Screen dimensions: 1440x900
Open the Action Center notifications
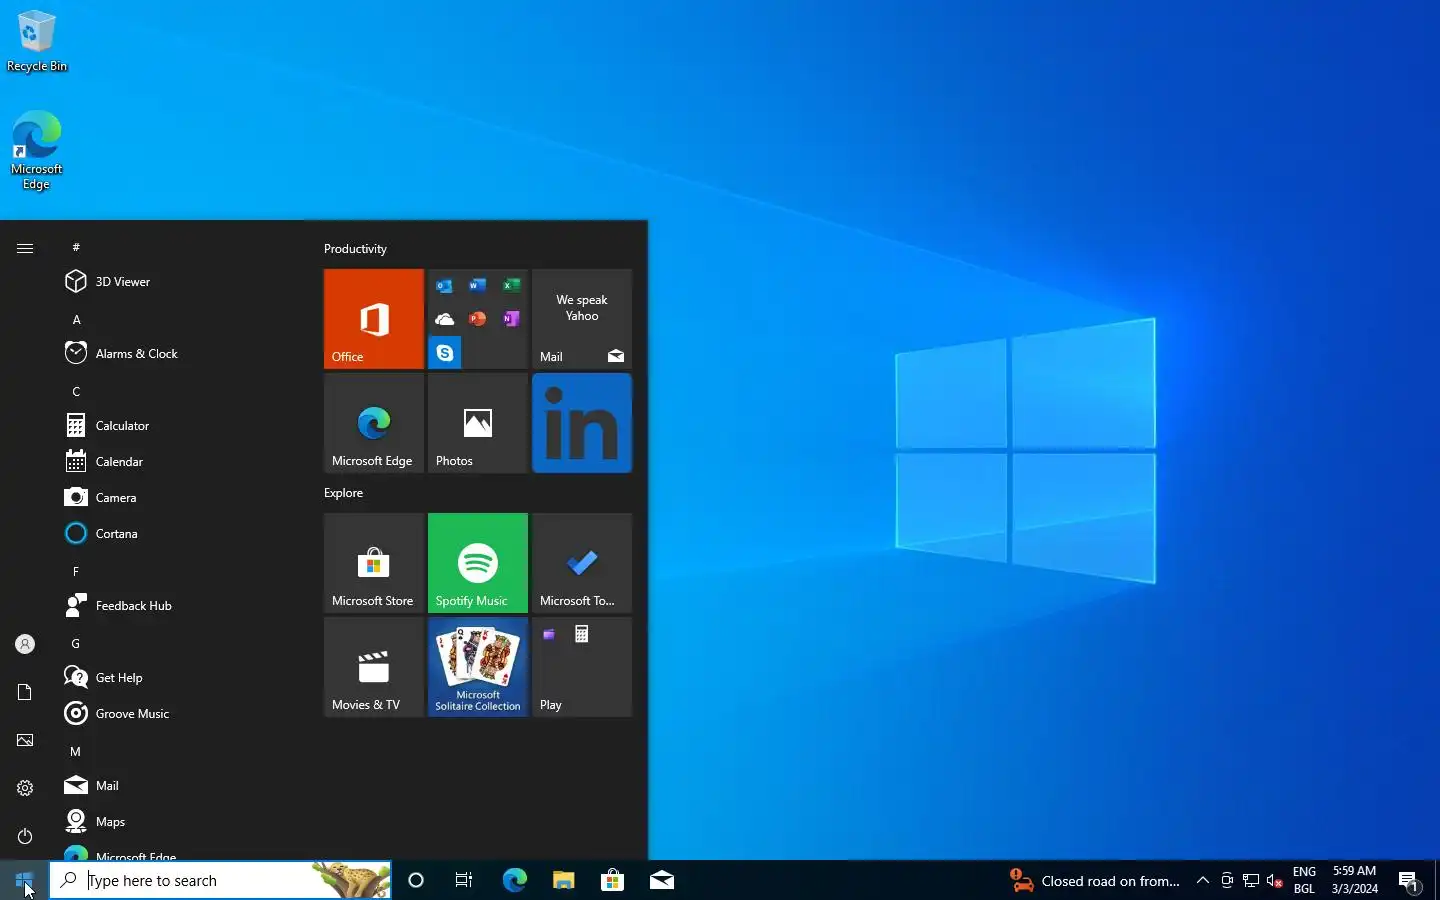point(1409,881)
